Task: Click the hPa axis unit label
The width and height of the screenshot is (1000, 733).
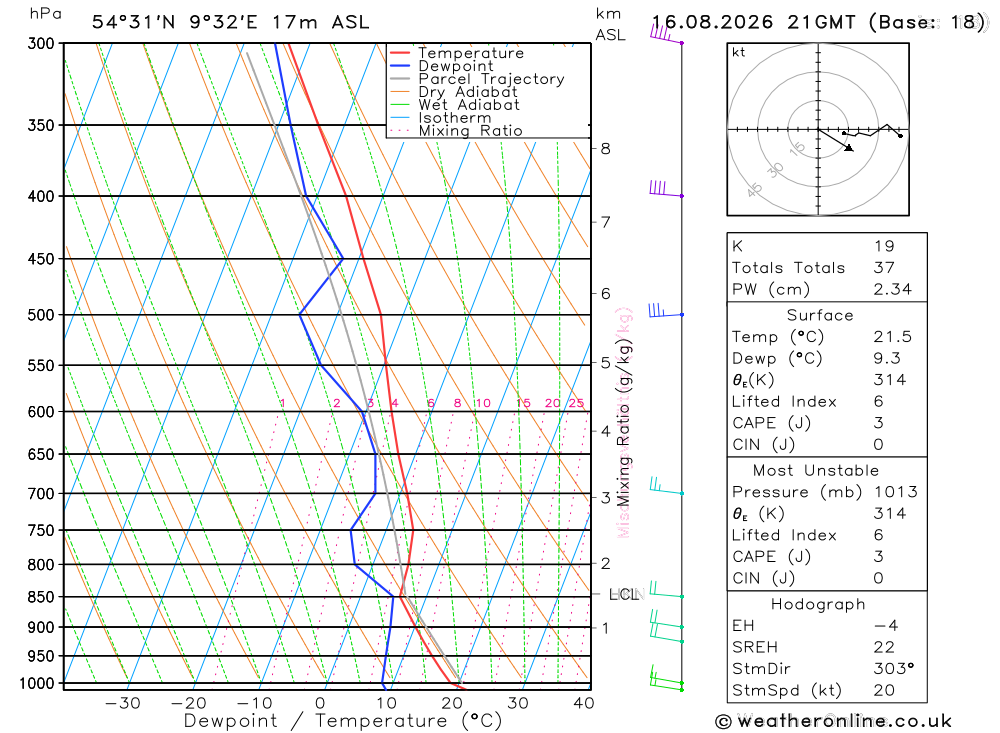Action: point(45,14)
